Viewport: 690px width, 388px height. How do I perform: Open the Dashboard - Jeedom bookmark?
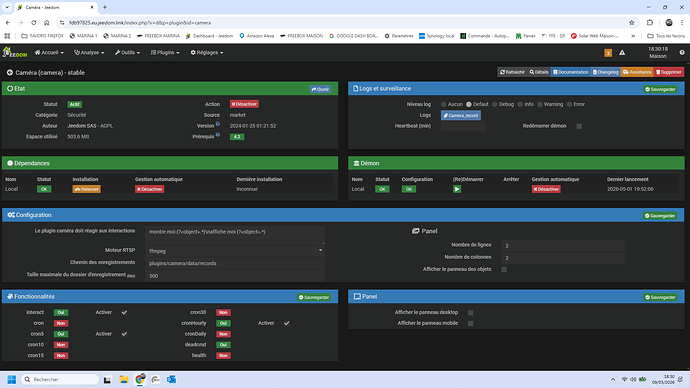point(209,36)
